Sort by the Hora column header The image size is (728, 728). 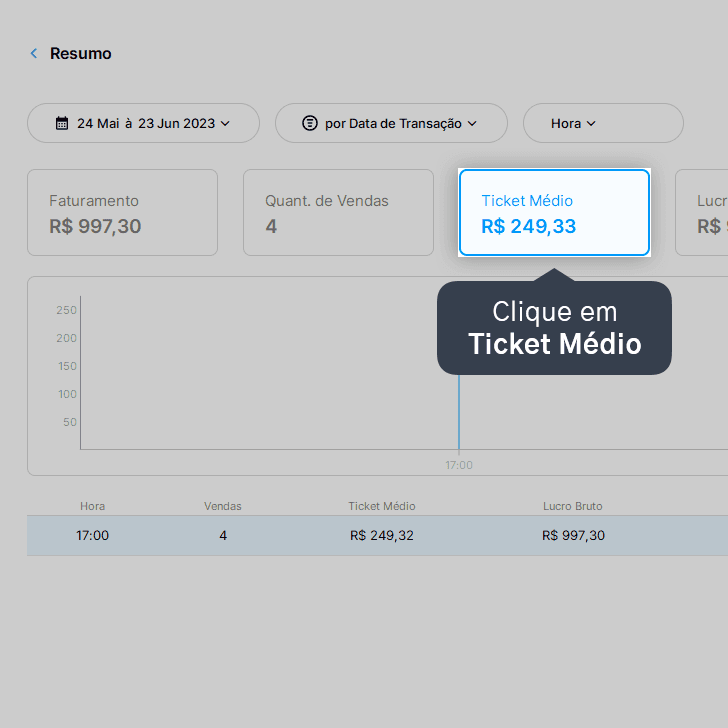point(92,506)
